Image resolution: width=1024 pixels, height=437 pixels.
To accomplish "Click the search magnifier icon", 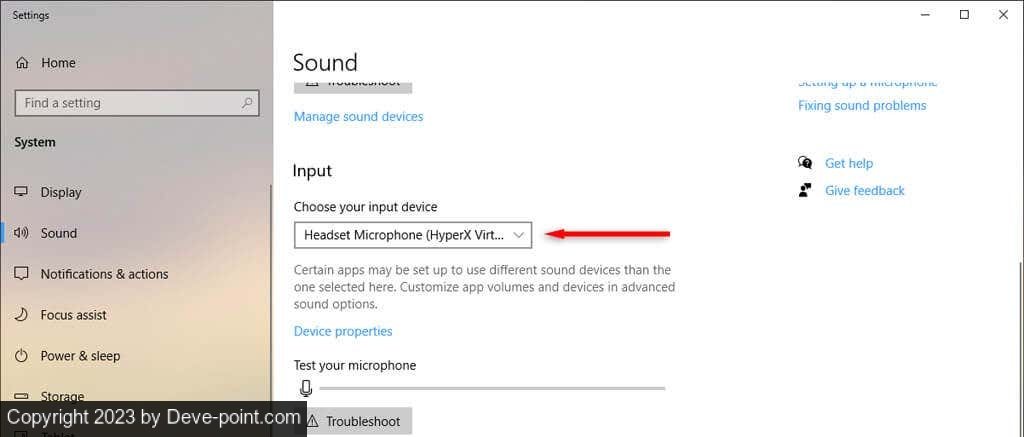I will click(246, 103).
